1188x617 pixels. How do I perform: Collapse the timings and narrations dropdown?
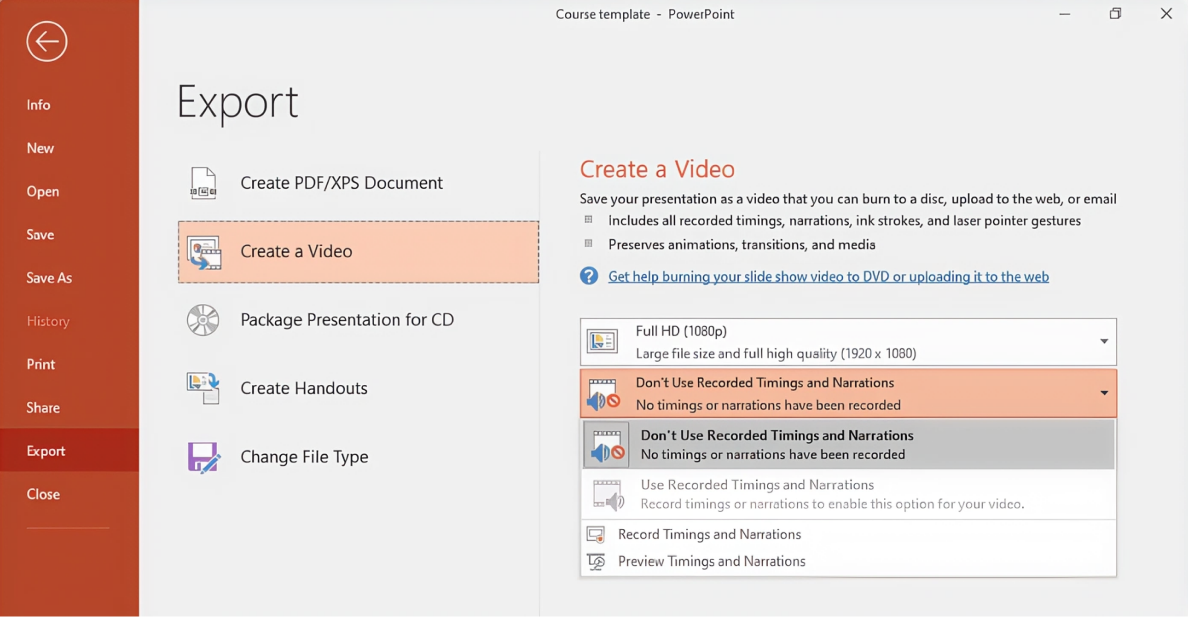1105,393
